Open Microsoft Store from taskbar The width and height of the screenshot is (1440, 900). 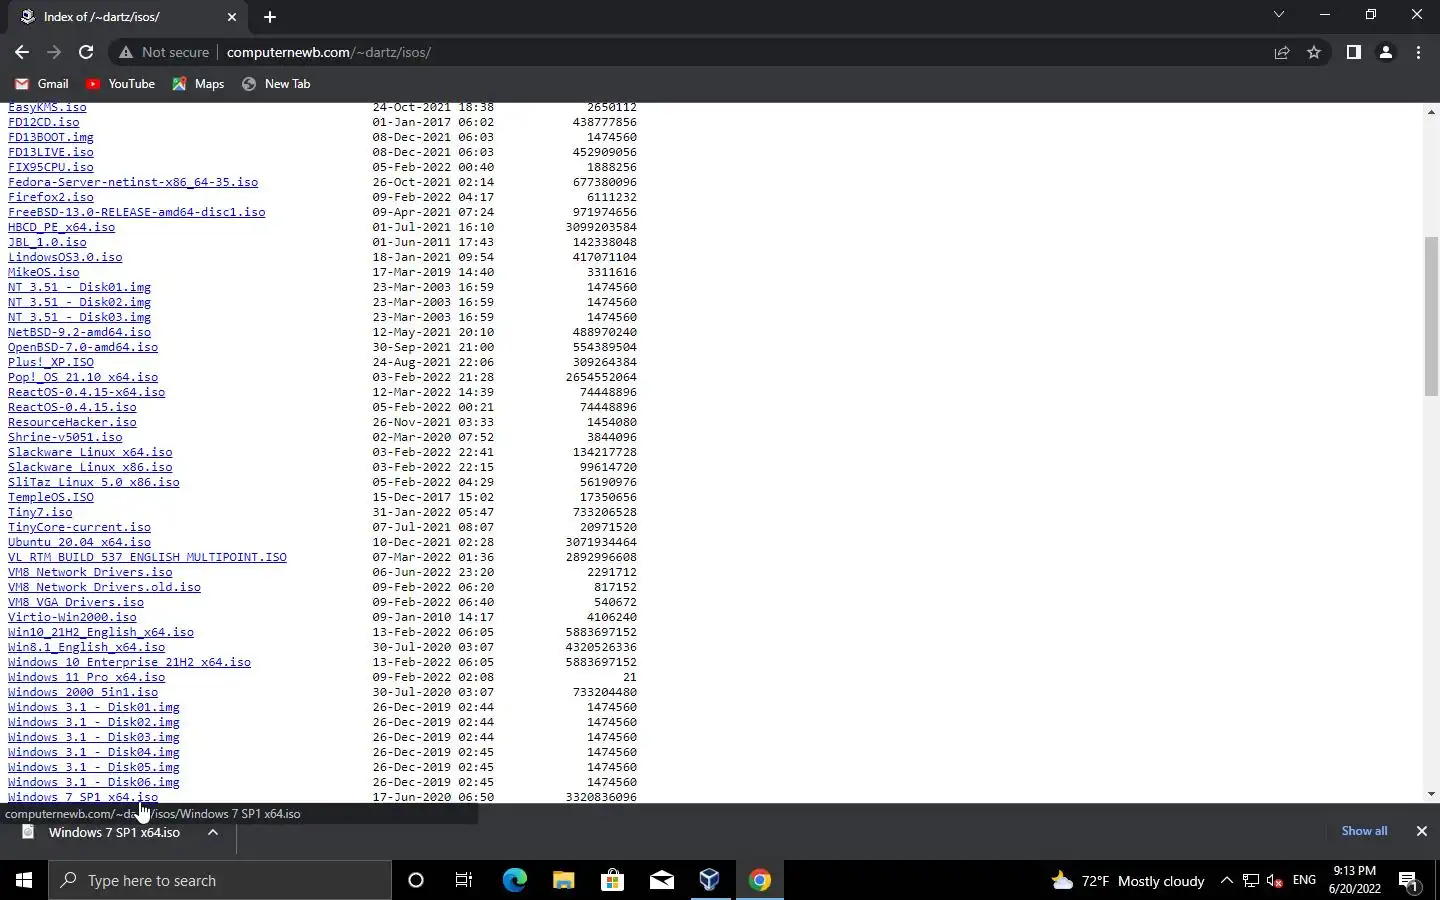point(612,880)
